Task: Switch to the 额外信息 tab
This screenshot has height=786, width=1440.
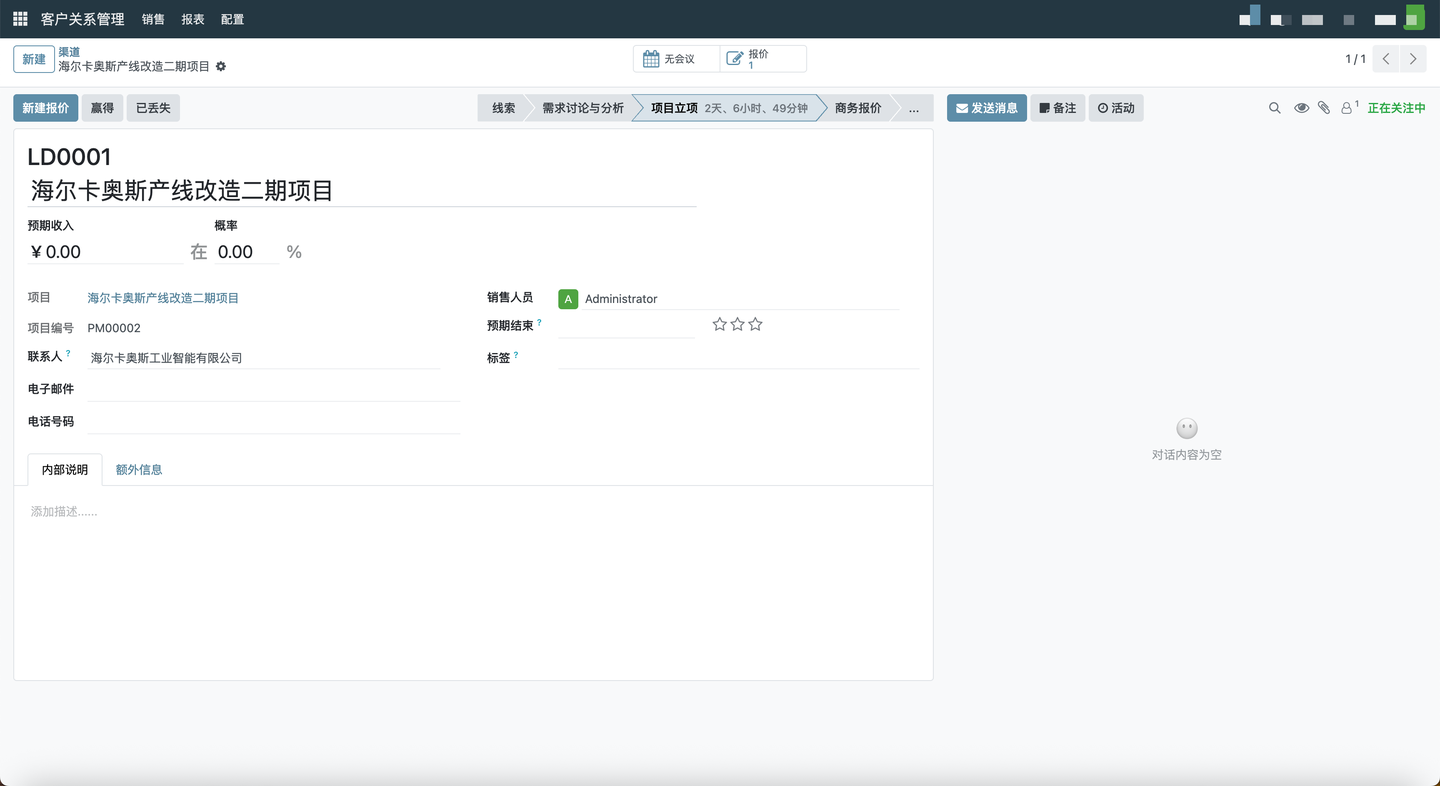Action: point(139,470)
